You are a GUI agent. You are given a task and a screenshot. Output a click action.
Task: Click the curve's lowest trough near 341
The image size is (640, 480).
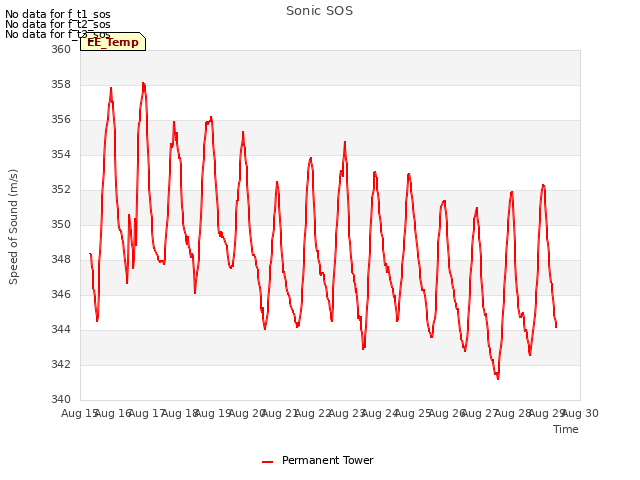(x=498, y=378)
